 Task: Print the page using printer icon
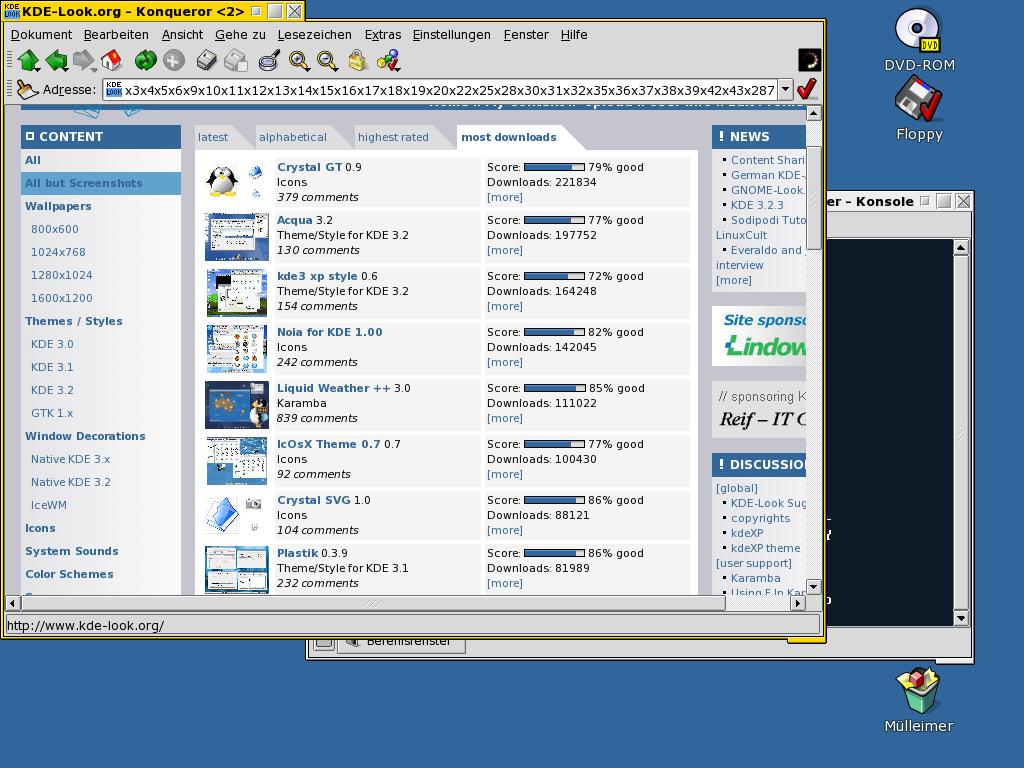[206, 61]
